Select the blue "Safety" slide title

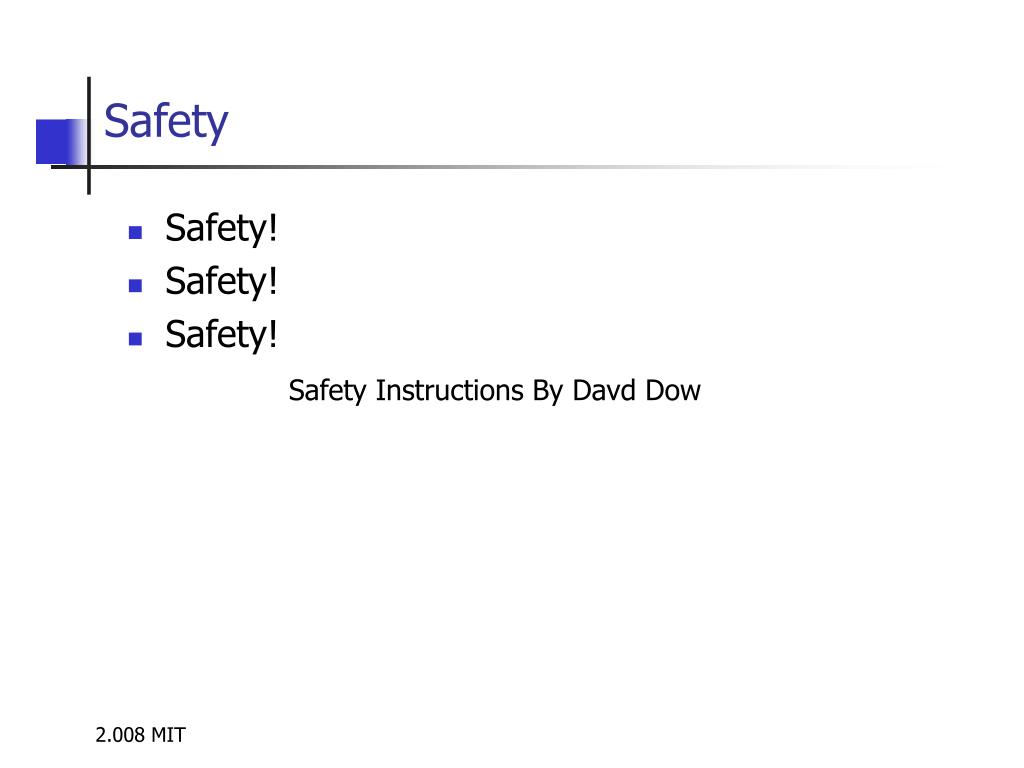(166, 122)
